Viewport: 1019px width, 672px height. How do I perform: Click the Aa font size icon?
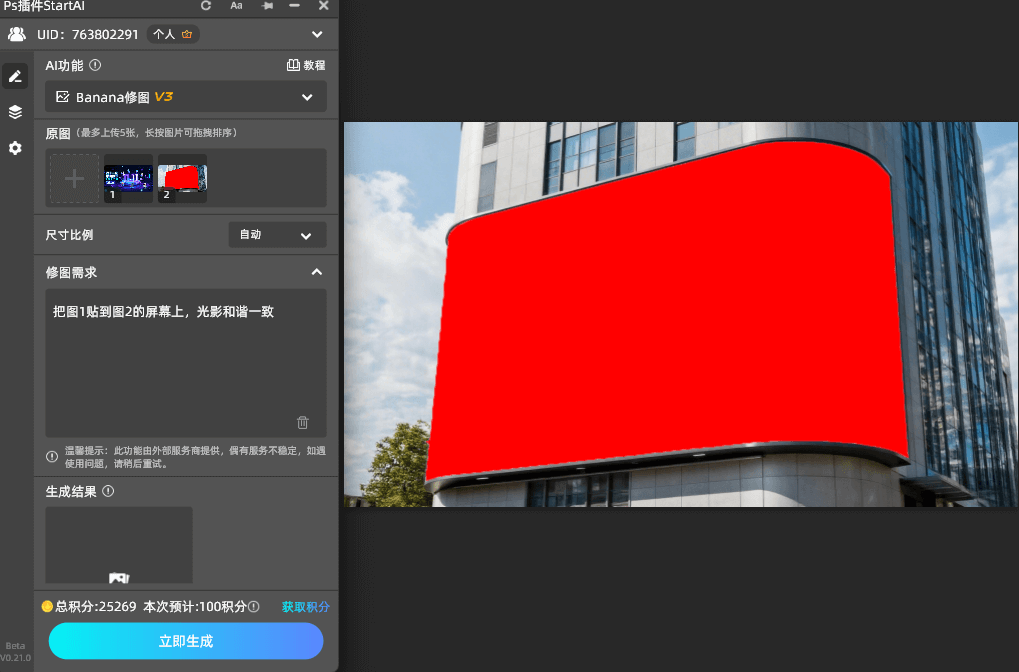point(236,6)
